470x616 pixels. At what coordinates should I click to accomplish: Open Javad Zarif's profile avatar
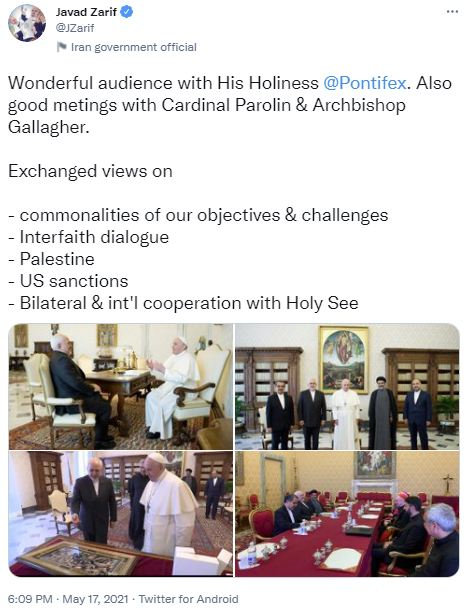coord(27,22)
